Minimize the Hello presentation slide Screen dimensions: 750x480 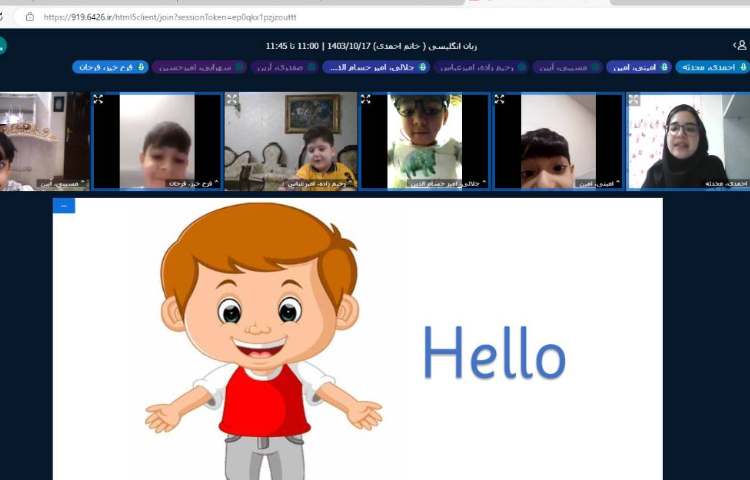(x=64, y=206)
